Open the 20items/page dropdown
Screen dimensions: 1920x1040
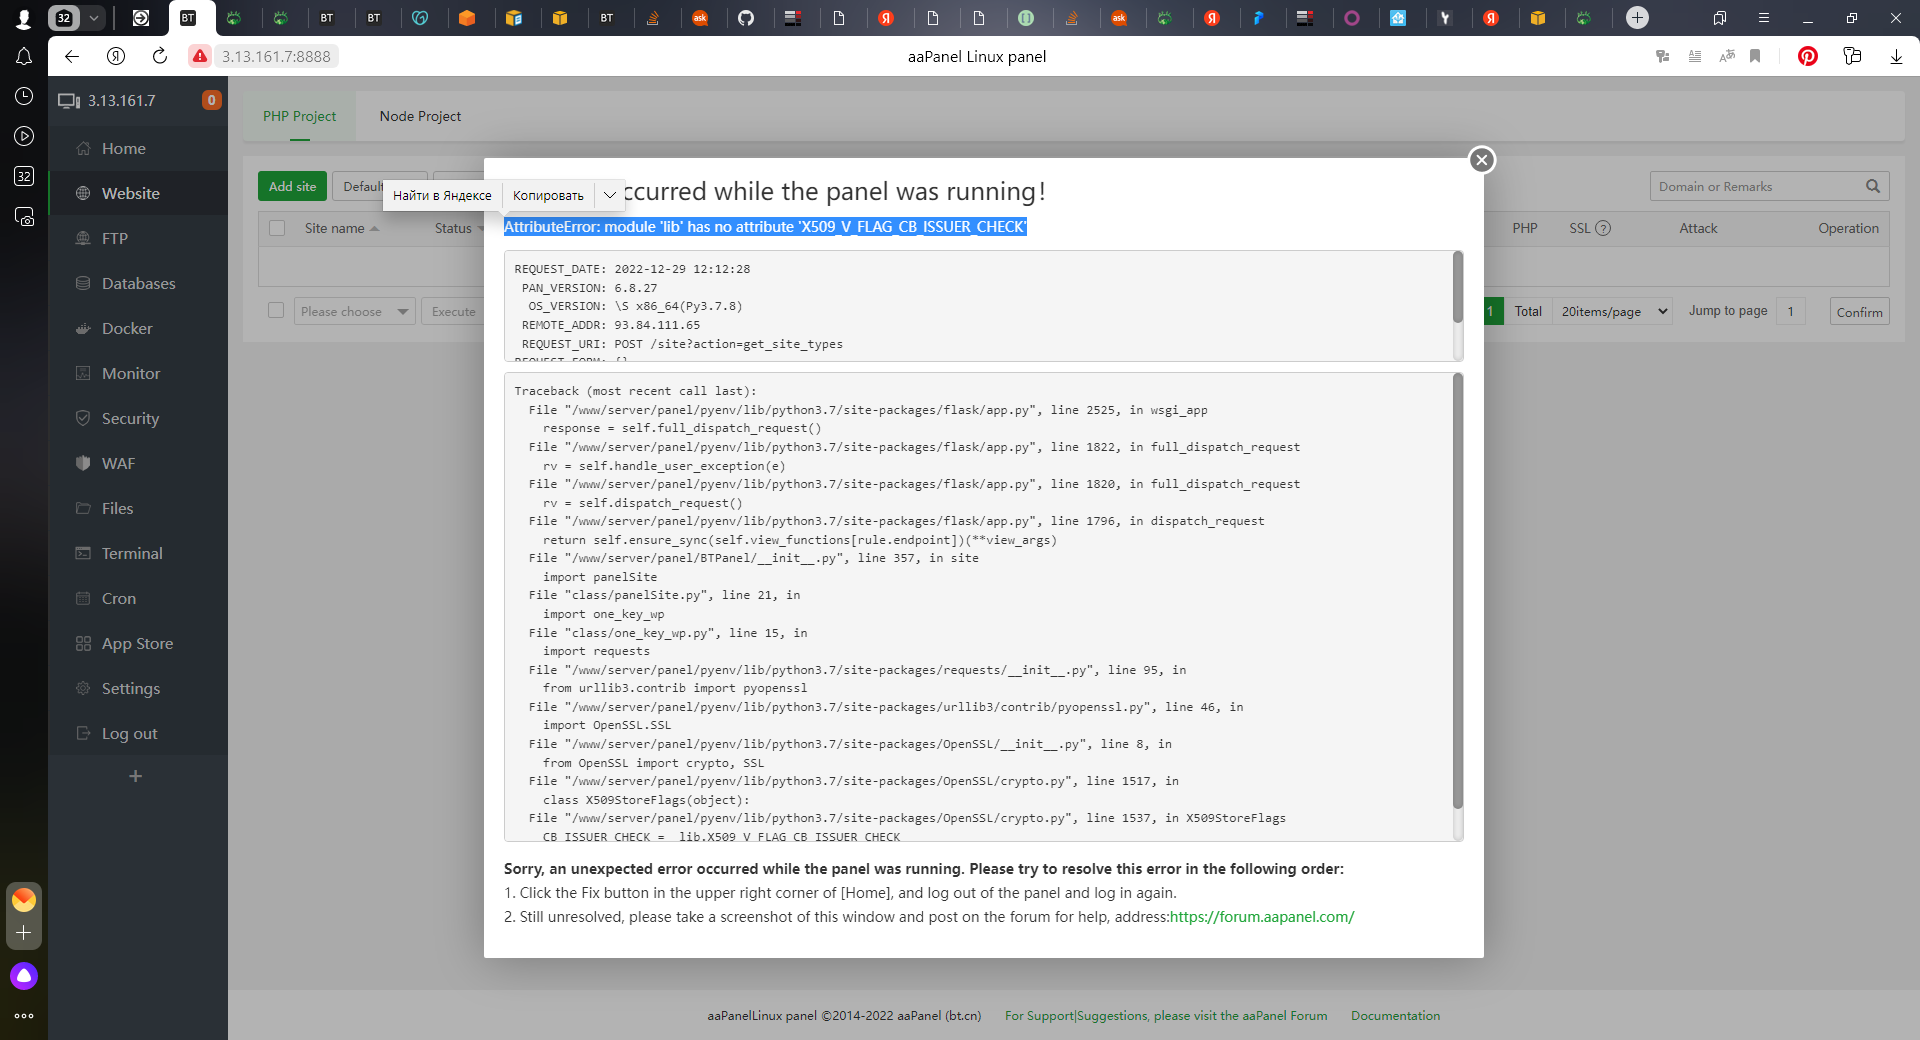1612,311
